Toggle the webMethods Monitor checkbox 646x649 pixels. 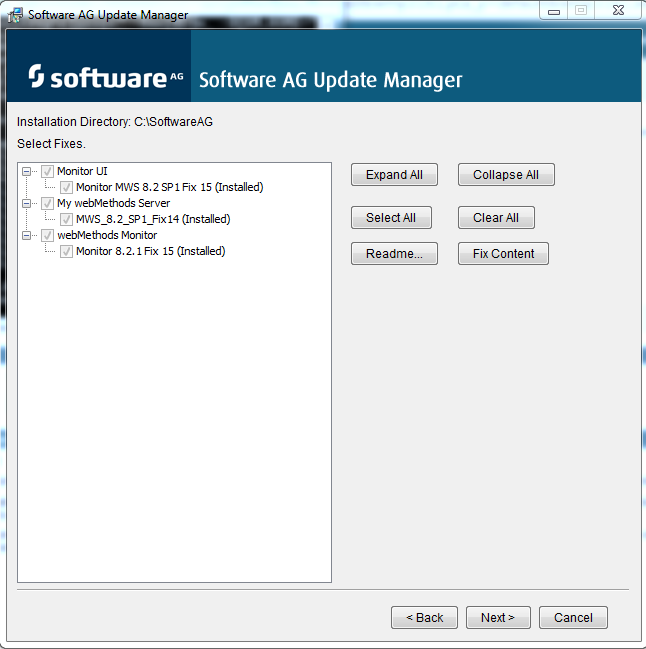pyautogui.click(x=47, y=236)
